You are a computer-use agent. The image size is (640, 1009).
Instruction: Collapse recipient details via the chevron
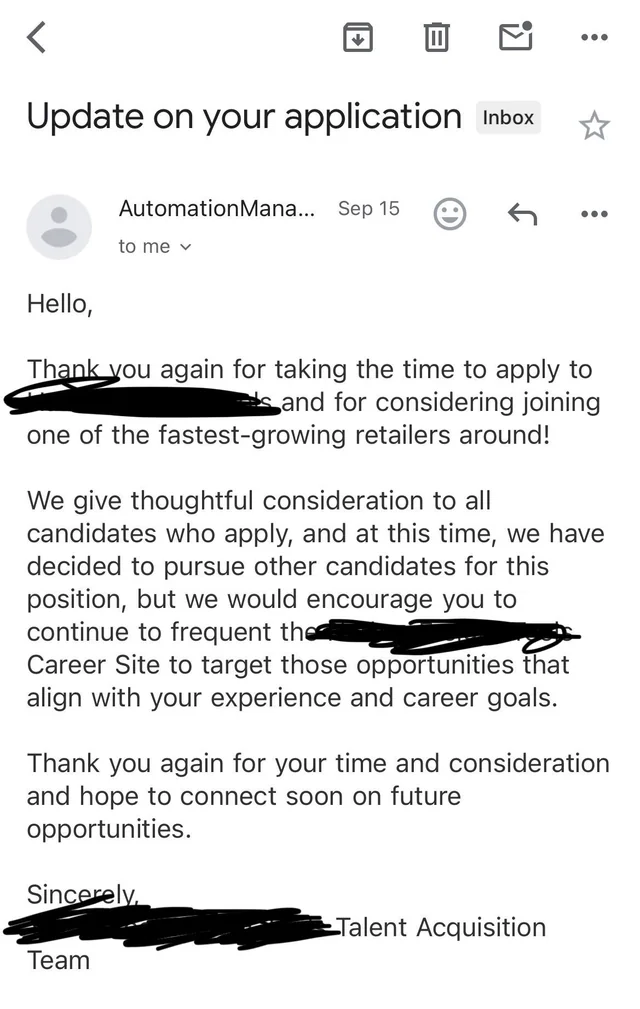[189, 247]
